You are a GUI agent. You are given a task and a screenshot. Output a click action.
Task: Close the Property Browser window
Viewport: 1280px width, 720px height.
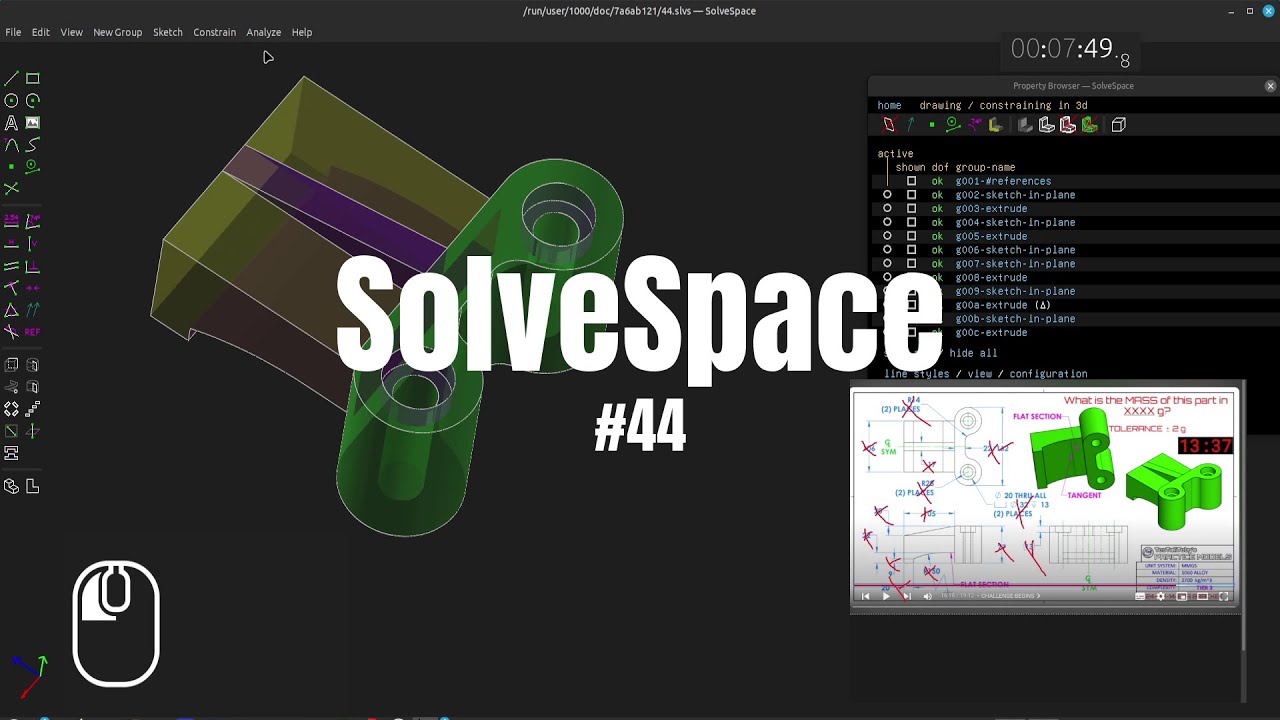pyautogui.click(x=1270, y=86)
